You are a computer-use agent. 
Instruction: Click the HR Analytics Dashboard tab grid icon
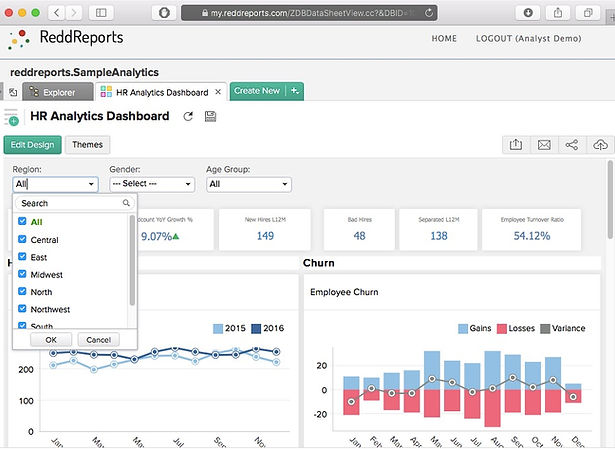106,92
